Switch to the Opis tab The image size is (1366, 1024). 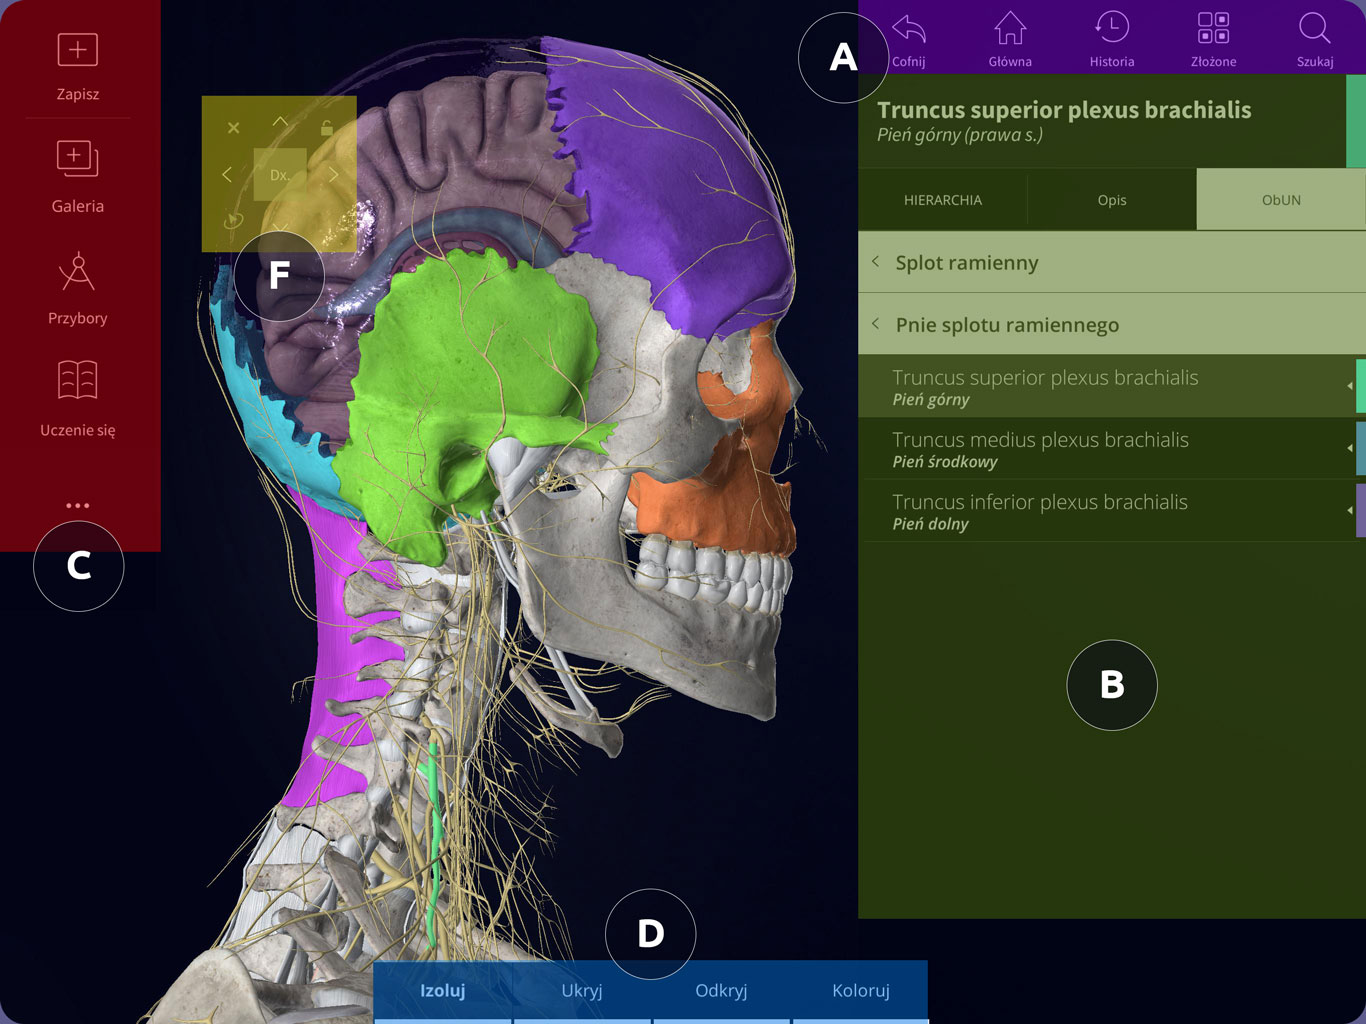[x=1111, y=200]
